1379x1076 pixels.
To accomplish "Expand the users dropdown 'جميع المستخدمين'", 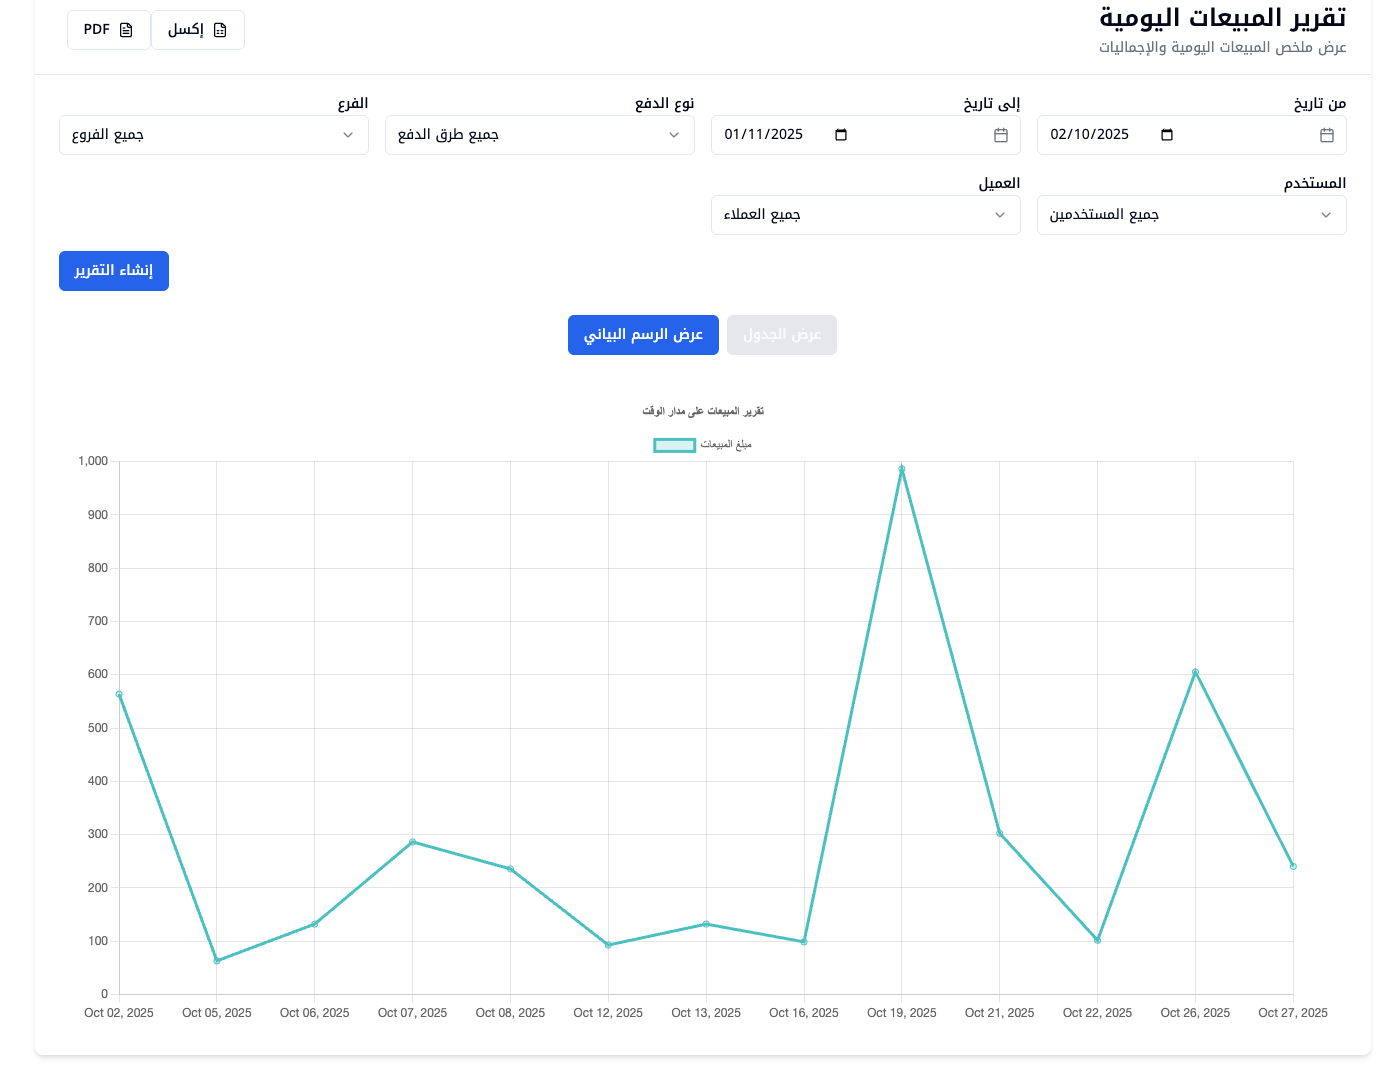I will [x=1191, y=215].
